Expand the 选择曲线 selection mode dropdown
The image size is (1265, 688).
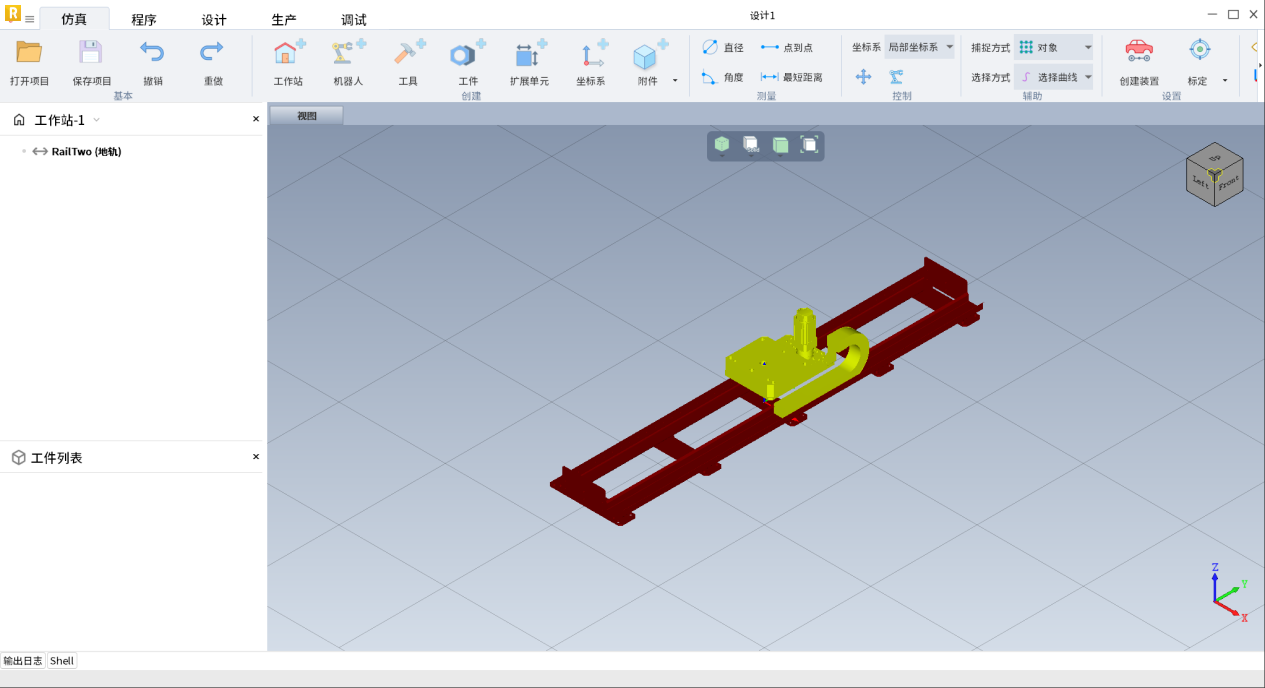click(1055, 77)
